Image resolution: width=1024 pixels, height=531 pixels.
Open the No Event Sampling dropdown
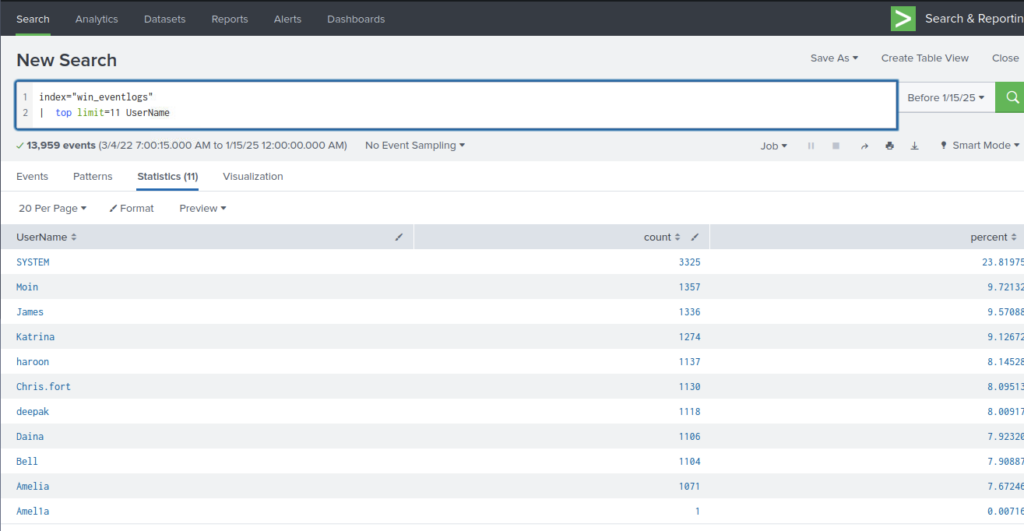pos(415,145)
